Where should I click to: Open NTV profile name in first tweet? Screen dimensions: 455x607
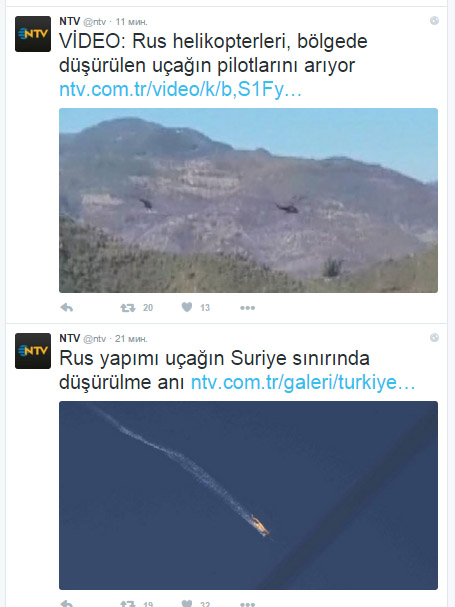pyautogui.click(x=69, y=21)
